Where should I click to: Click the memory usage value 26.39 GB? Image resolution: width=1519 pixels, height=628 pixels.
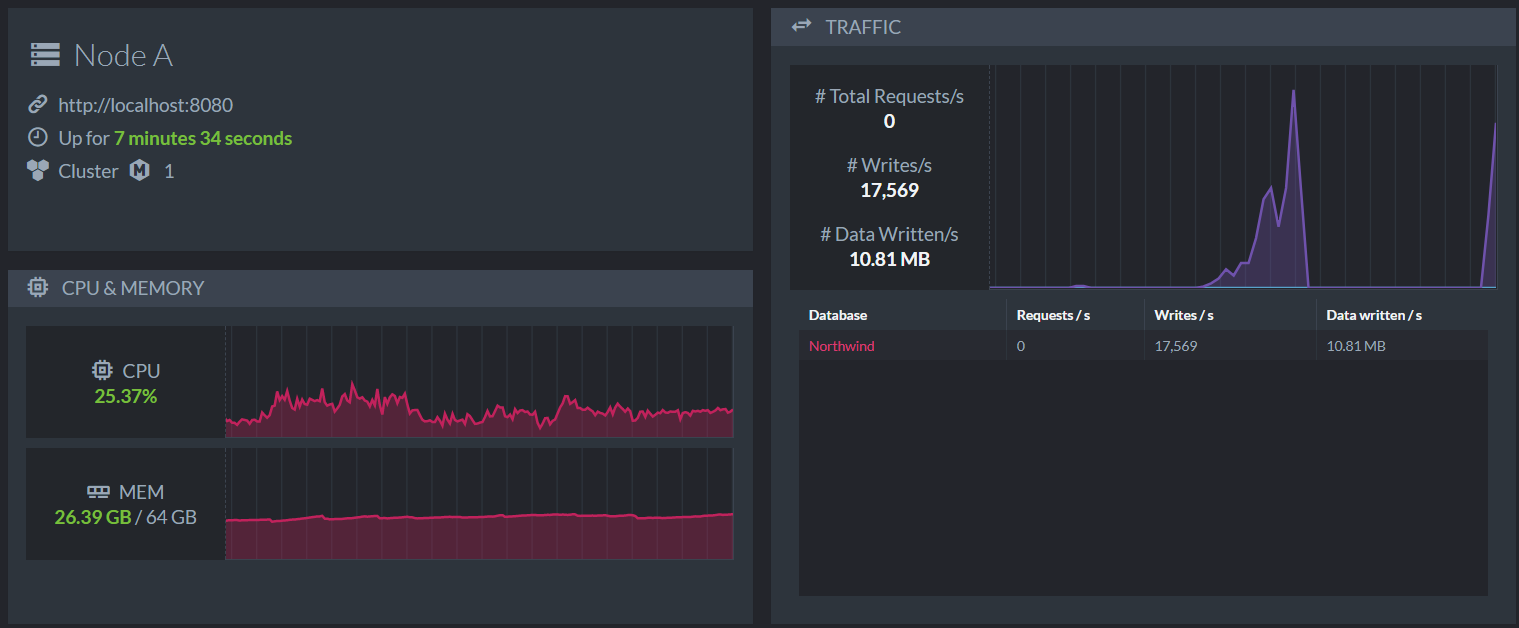point(93,518)
